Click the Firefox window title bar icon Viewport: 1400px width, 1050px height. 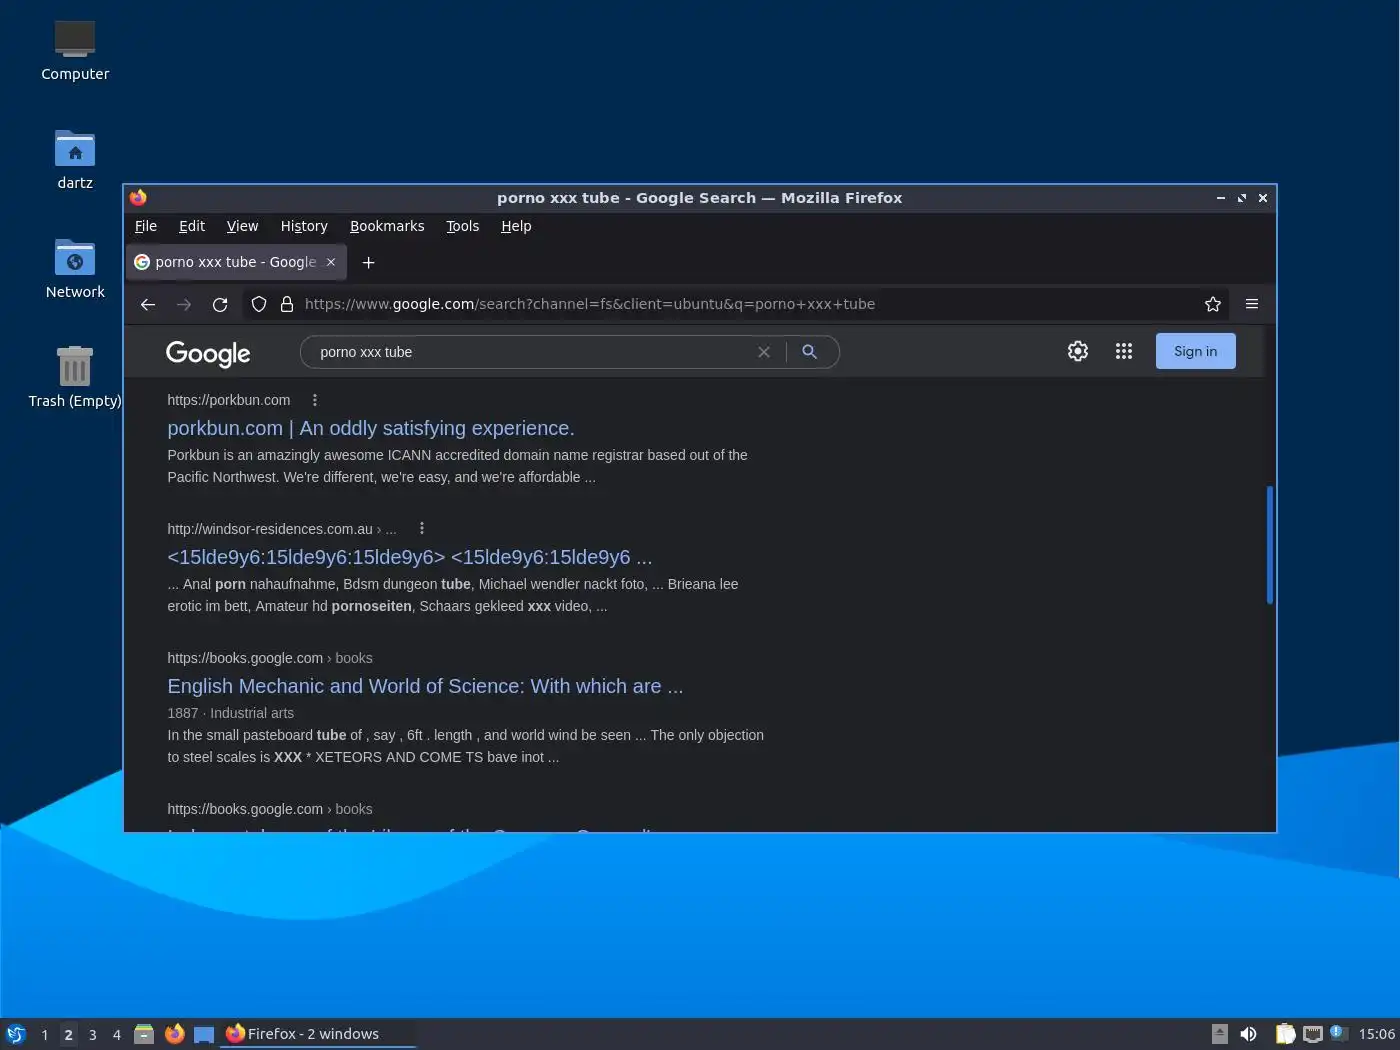138,198
